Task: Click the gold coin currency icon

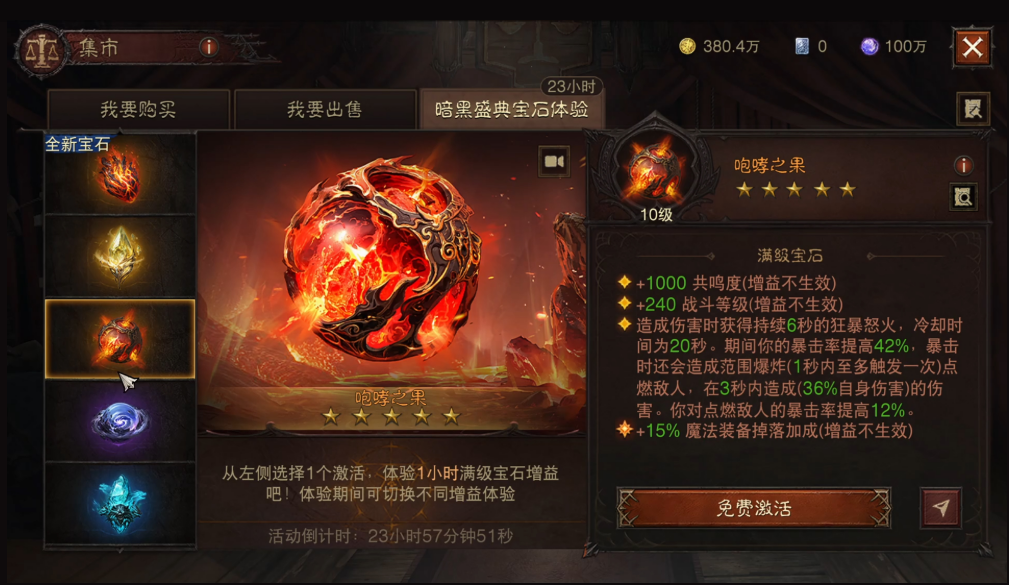Action: [x=687, y=46]
